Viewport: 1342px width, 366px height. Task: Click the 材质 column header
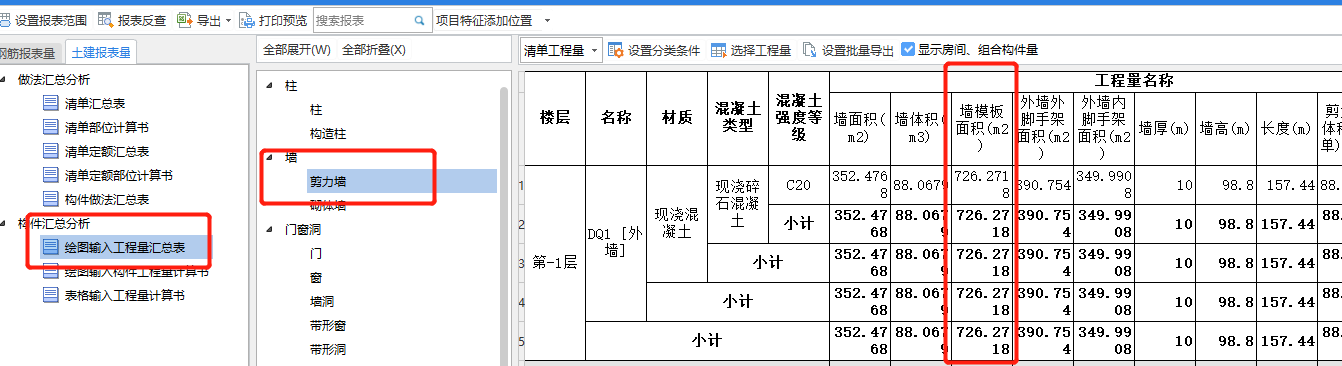point(677,118)
